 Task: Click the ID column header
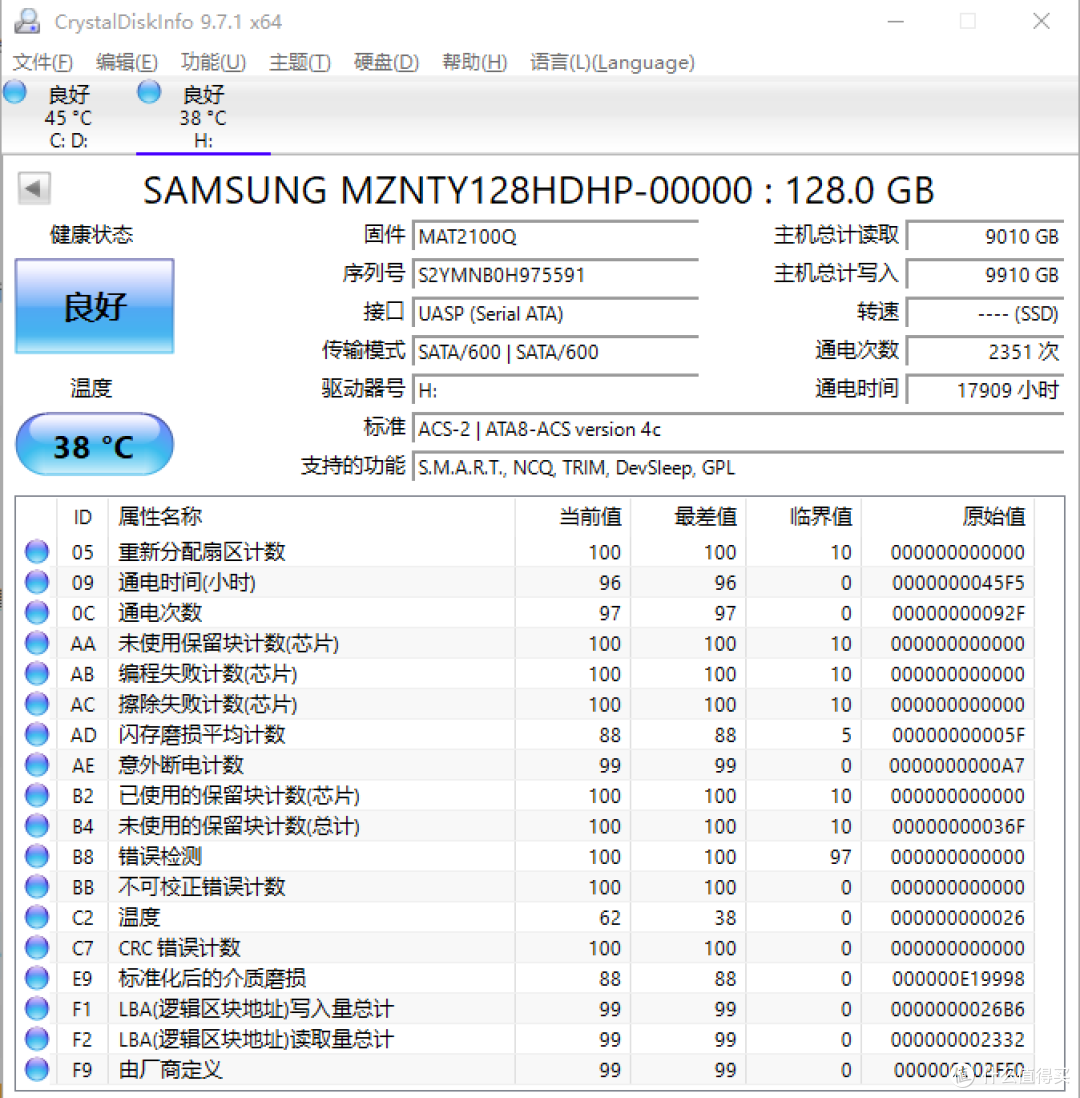pos(83,517)
